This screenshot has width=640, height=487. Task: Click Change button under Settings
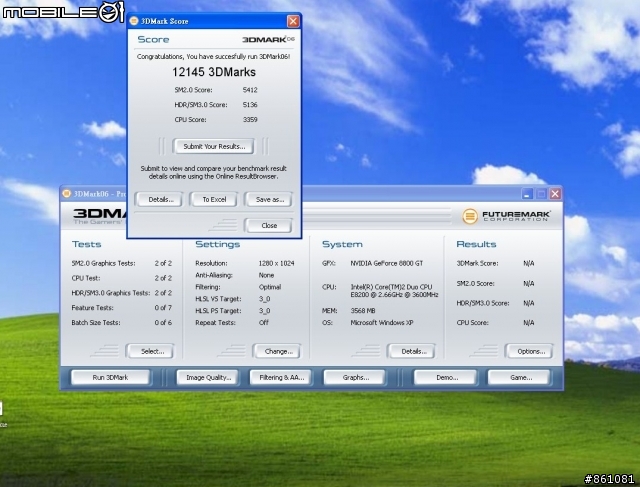coord(278,351)
